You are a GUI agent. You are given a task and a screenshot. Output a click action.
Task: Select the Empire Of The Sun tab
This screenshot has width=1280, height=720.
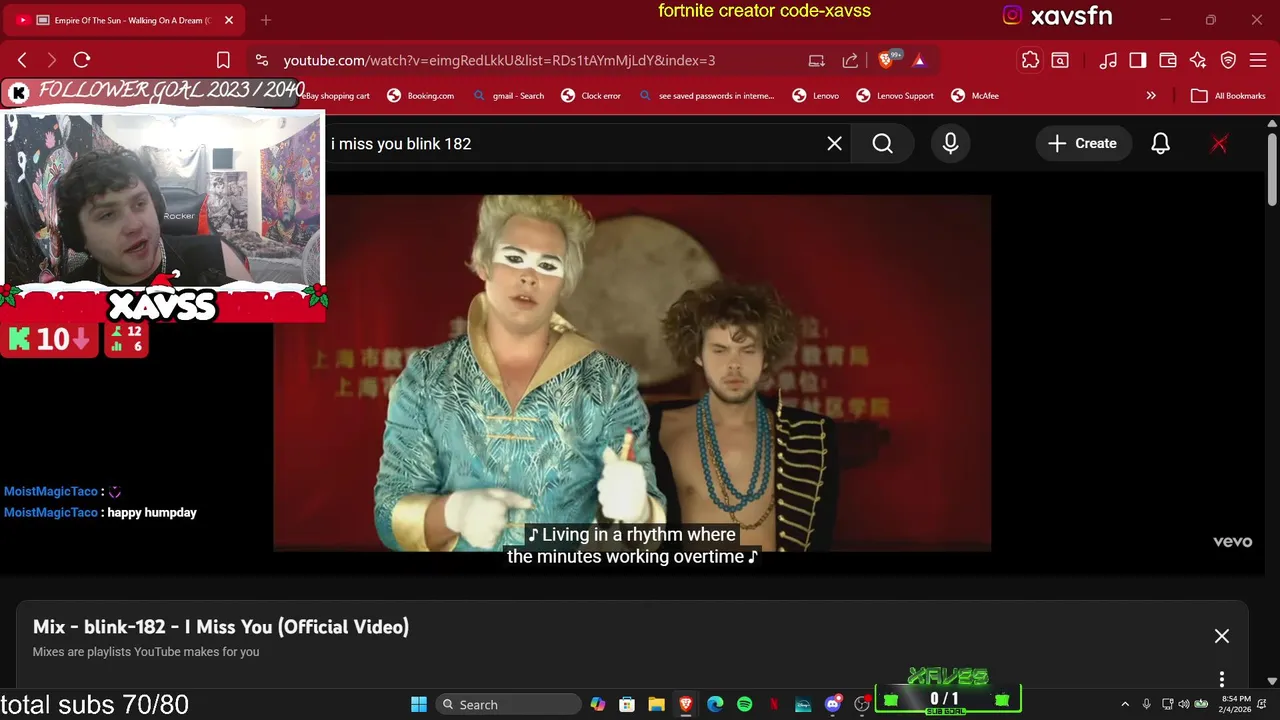click(126, 20)
